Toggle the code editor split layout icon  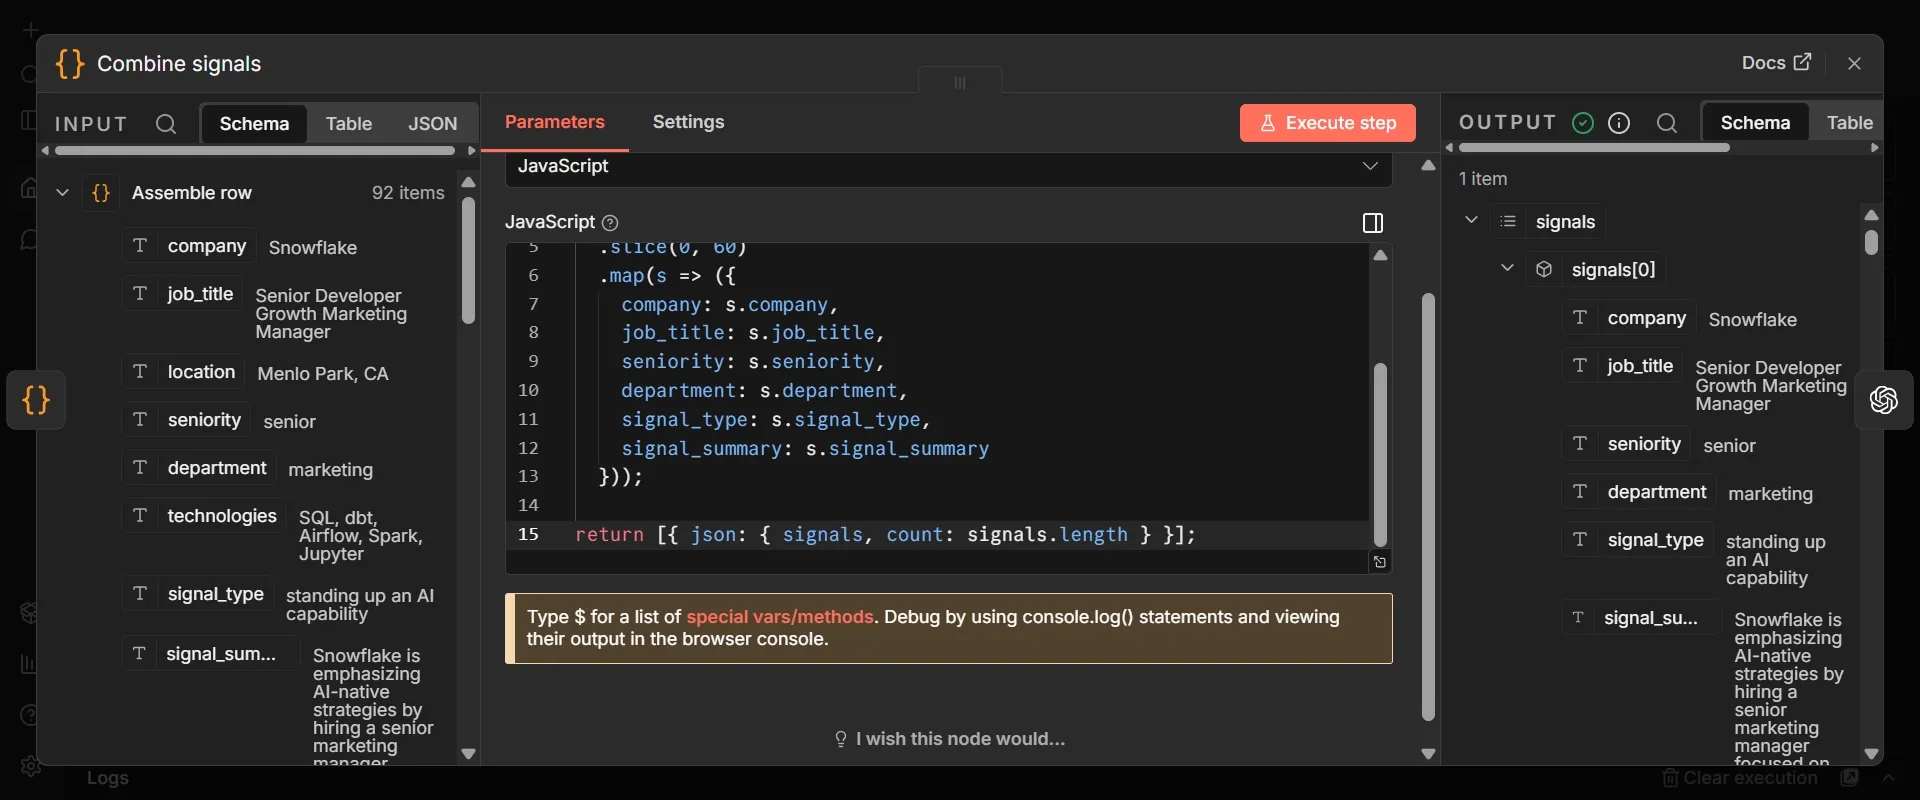[x=1373, y=223]
